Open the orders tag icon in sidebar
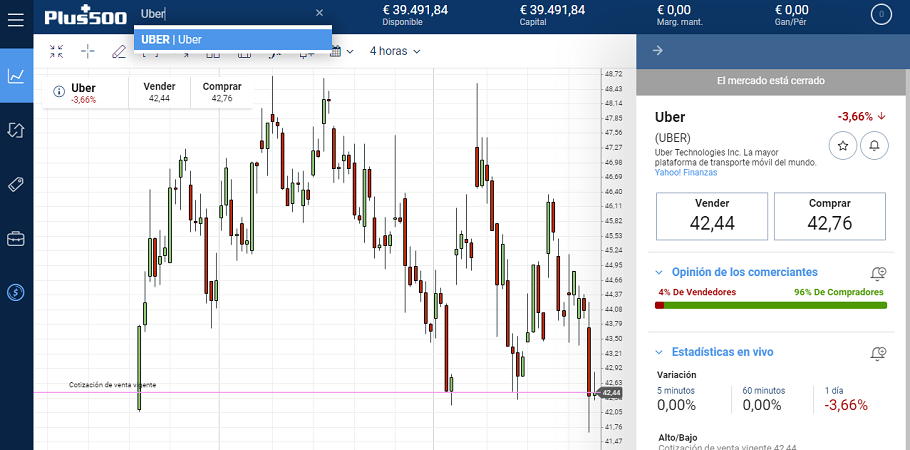The image size is (910, 450). coord(16,184)
